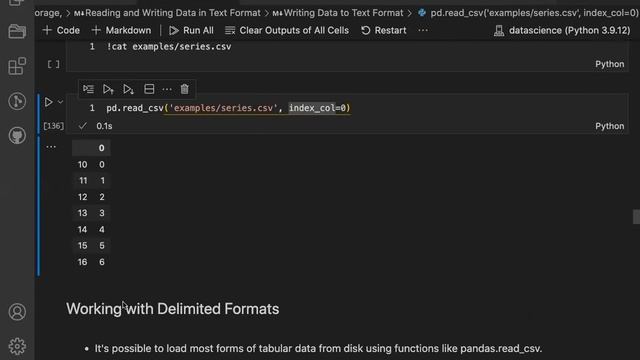Image resolution: width=640 pixels, height=360 pixels.
Task: Open the GitHub icon in activity bar
Action: click(x=17, y=136)
